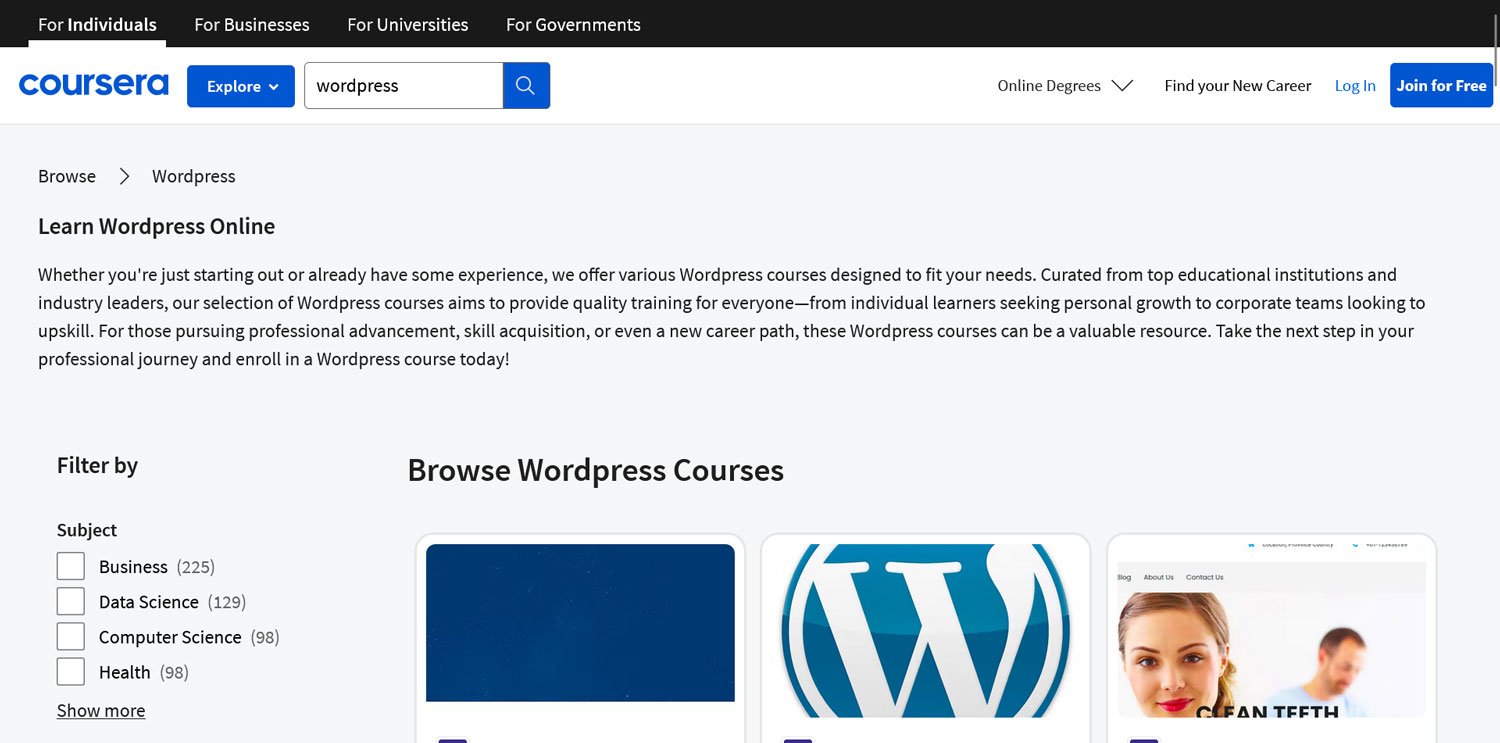Switch to the For Universities tab
1500x743 pixels.
pos(407,24)
